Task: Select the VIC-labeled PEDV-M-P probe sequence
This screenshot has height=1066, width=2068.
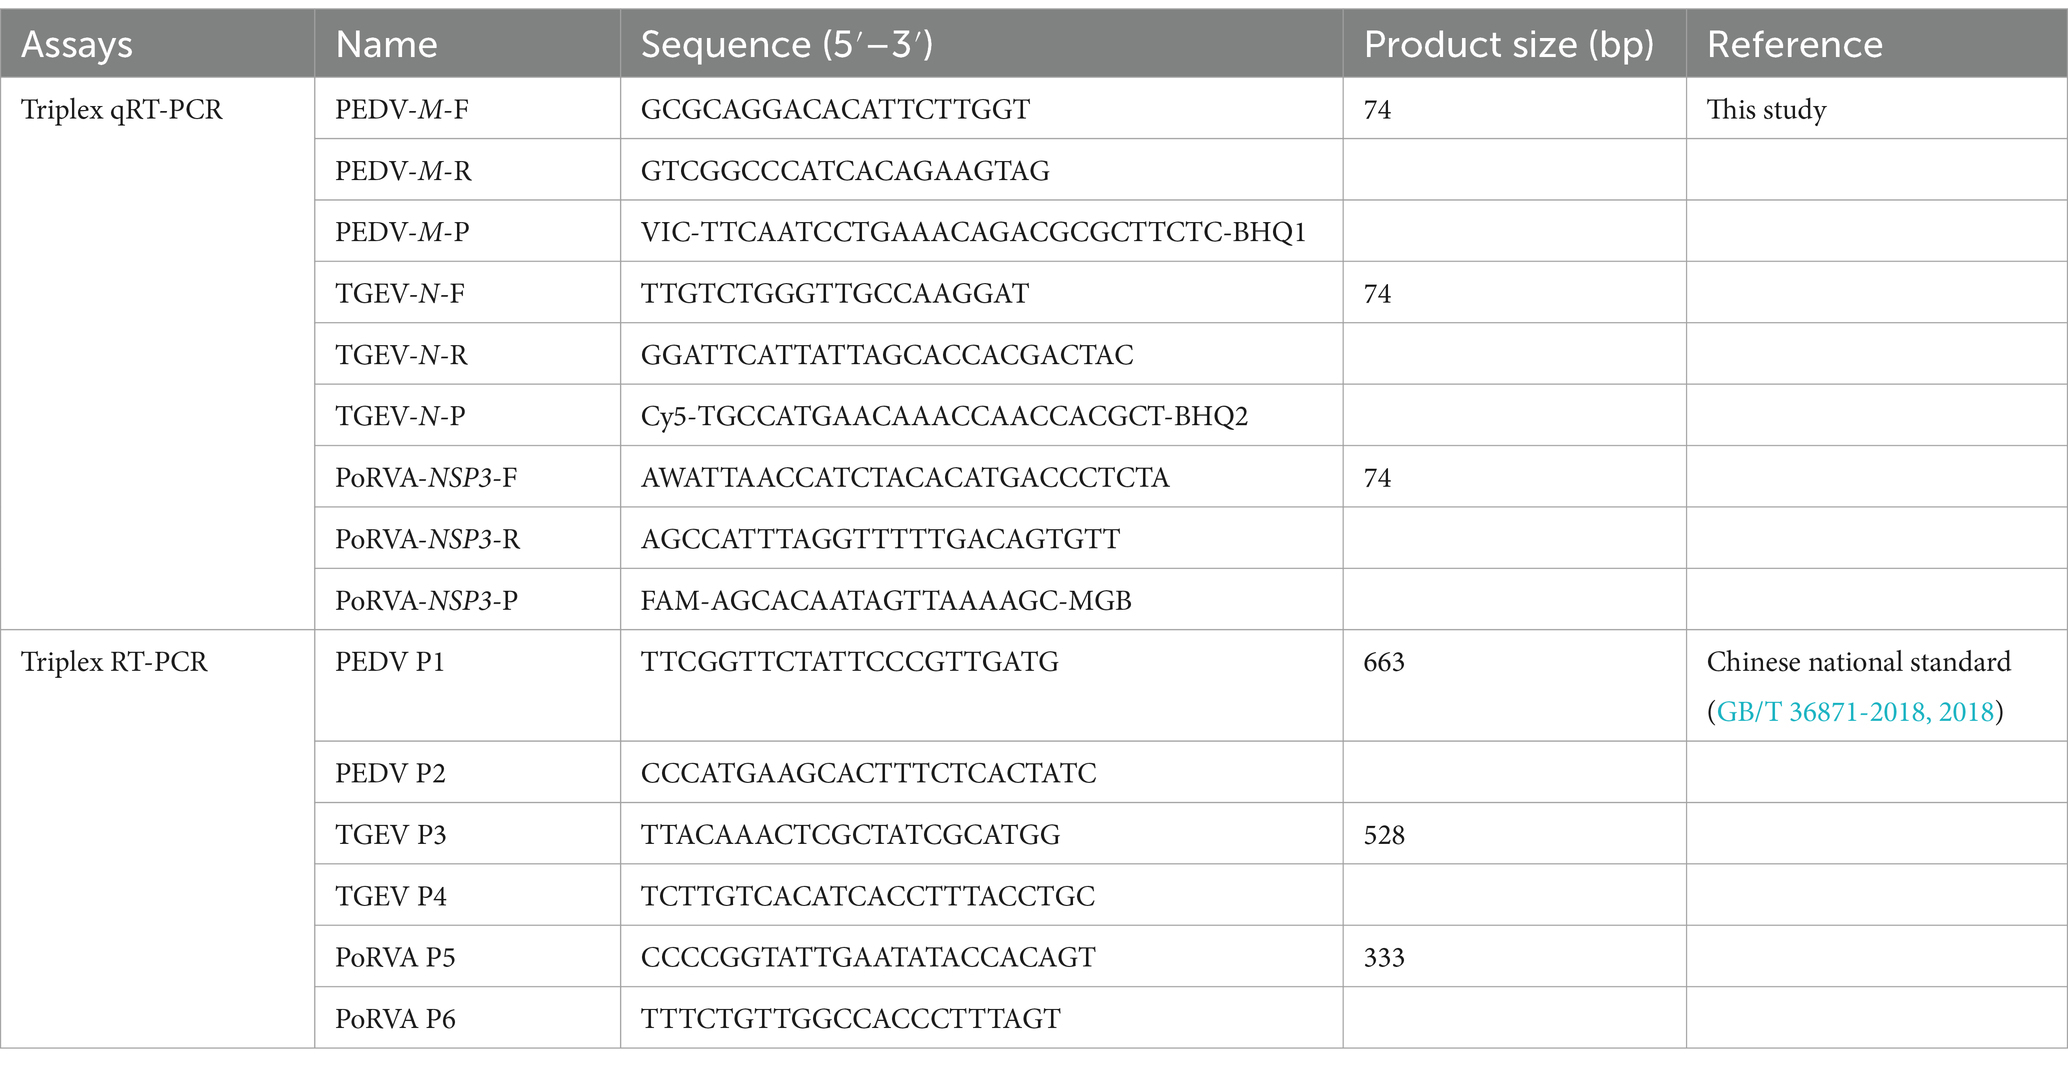Action: pos(974,232)
